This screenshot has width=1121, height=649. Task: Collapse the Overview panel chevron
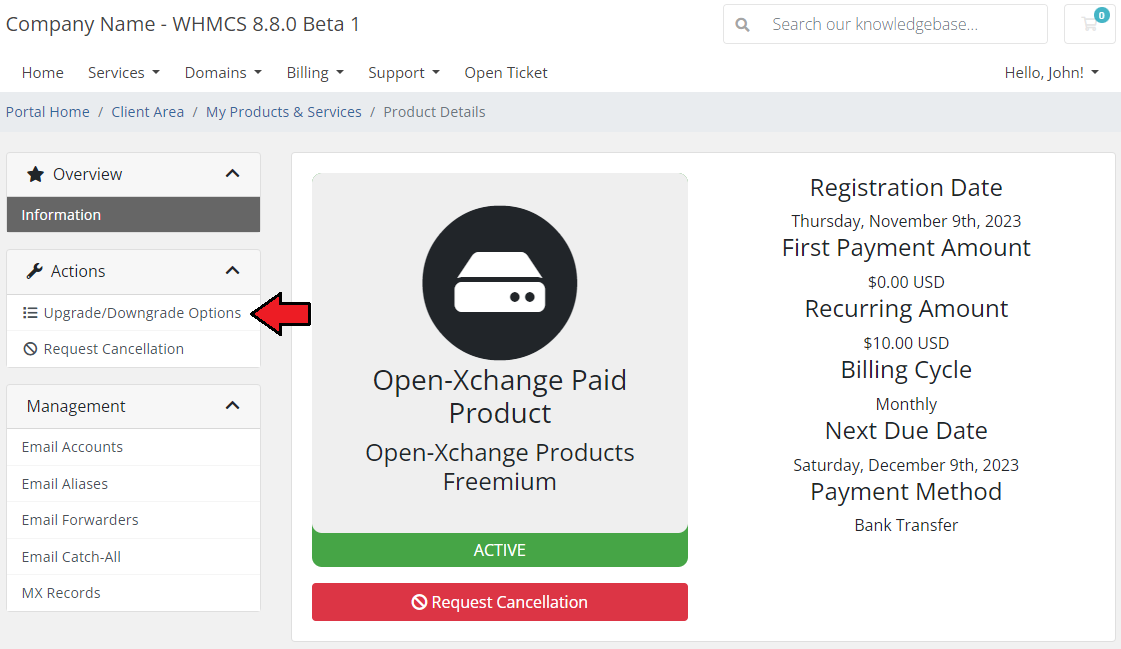pos(232,174)
